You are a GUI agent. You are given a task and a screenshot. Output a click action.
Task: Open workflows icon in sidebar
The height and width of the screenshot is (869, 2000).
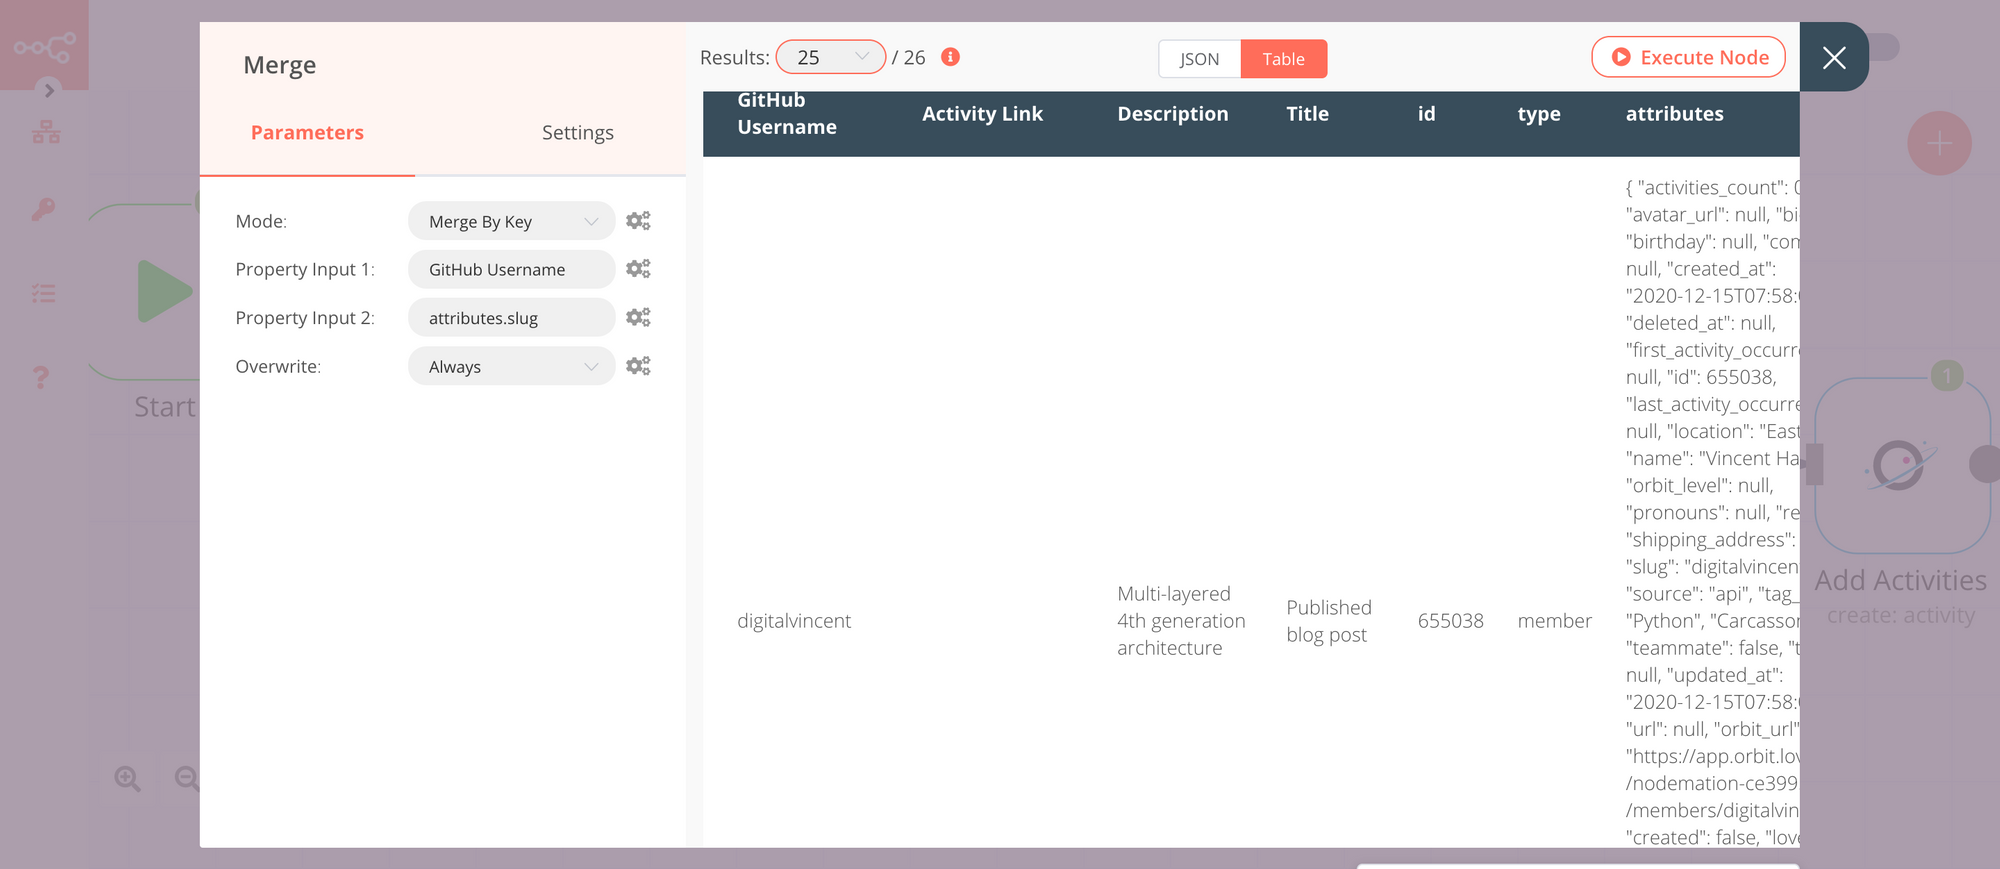pyautogui.click(x=45, y=132)
